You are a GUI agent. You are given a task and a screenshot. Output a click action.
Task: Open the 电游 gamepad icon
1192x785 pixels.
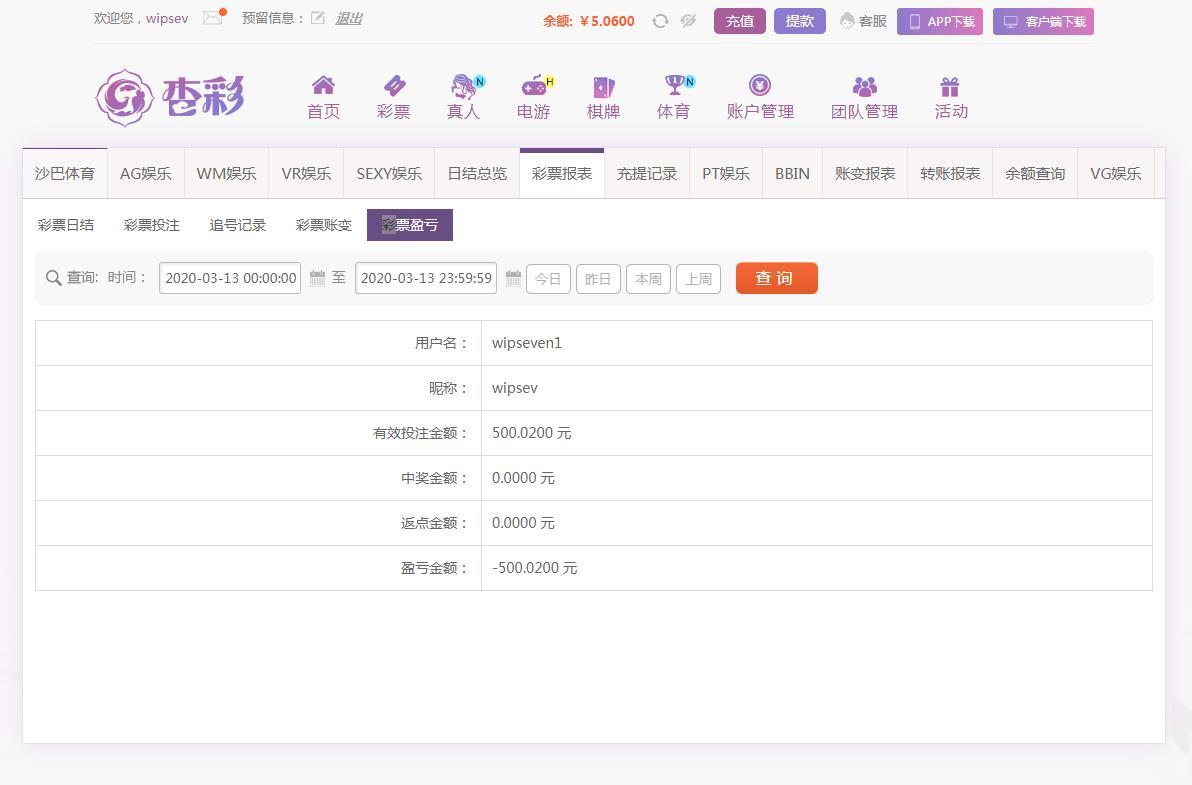[534, 86]
